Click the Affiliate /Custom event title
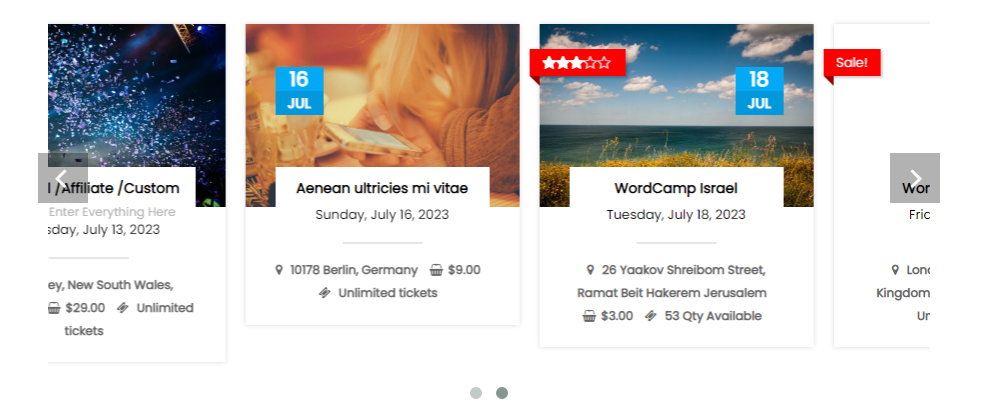This screenshot has height=414, width=982. (x=118, y=188)
